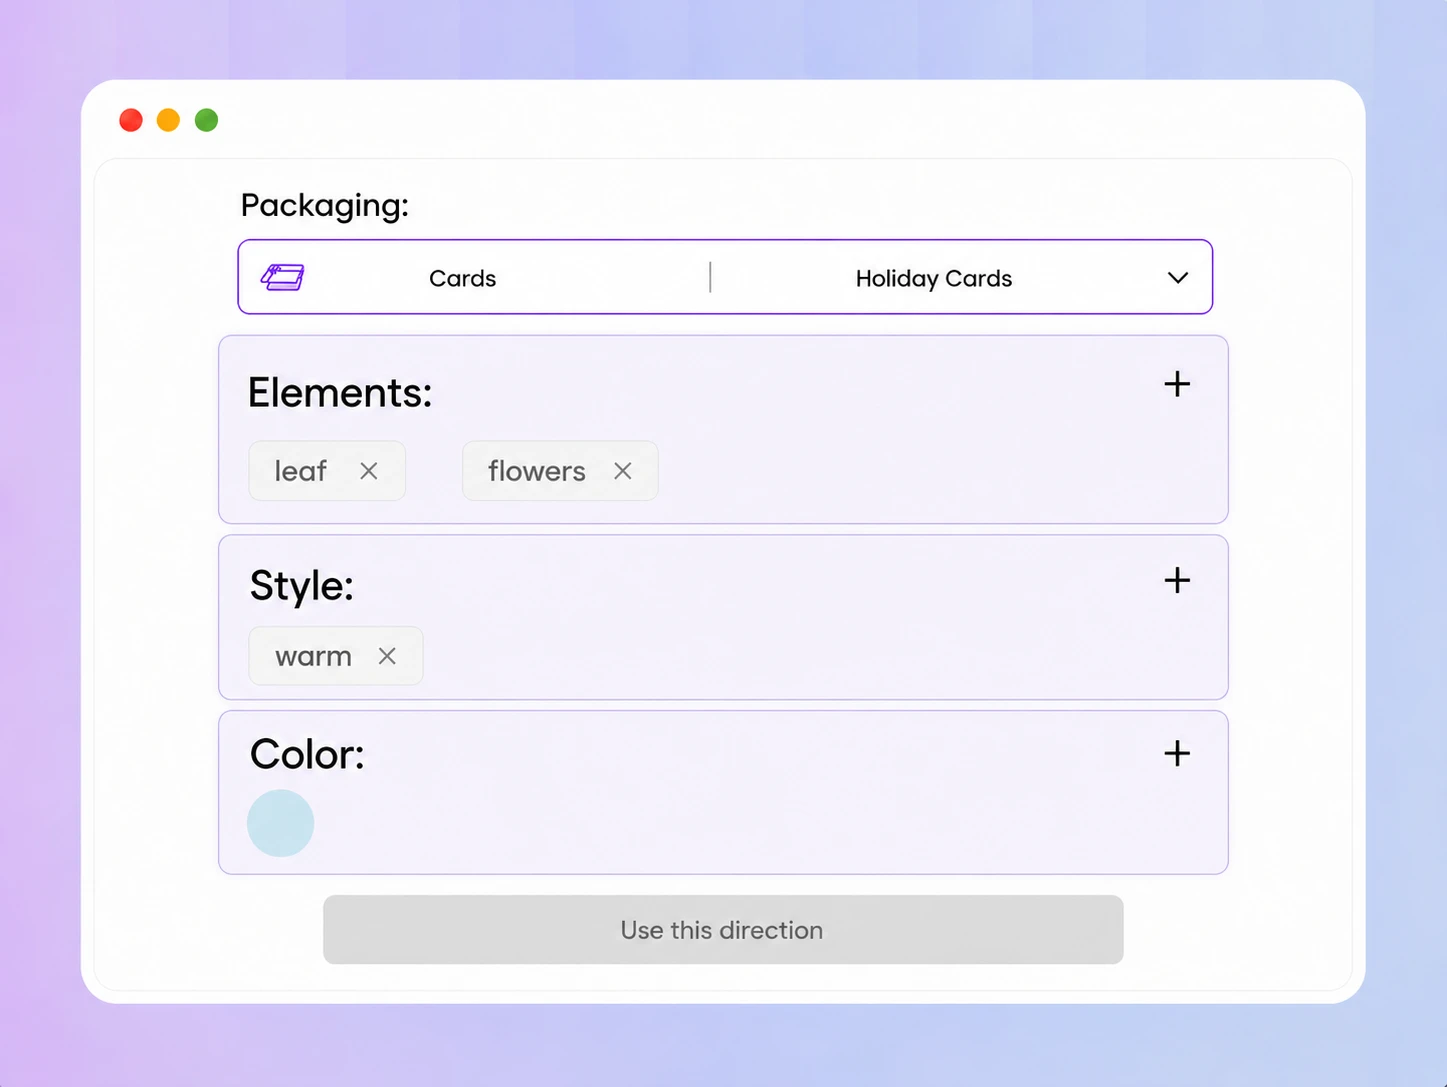Maximize the window with green button
1447x1087 pixels.
206,120
